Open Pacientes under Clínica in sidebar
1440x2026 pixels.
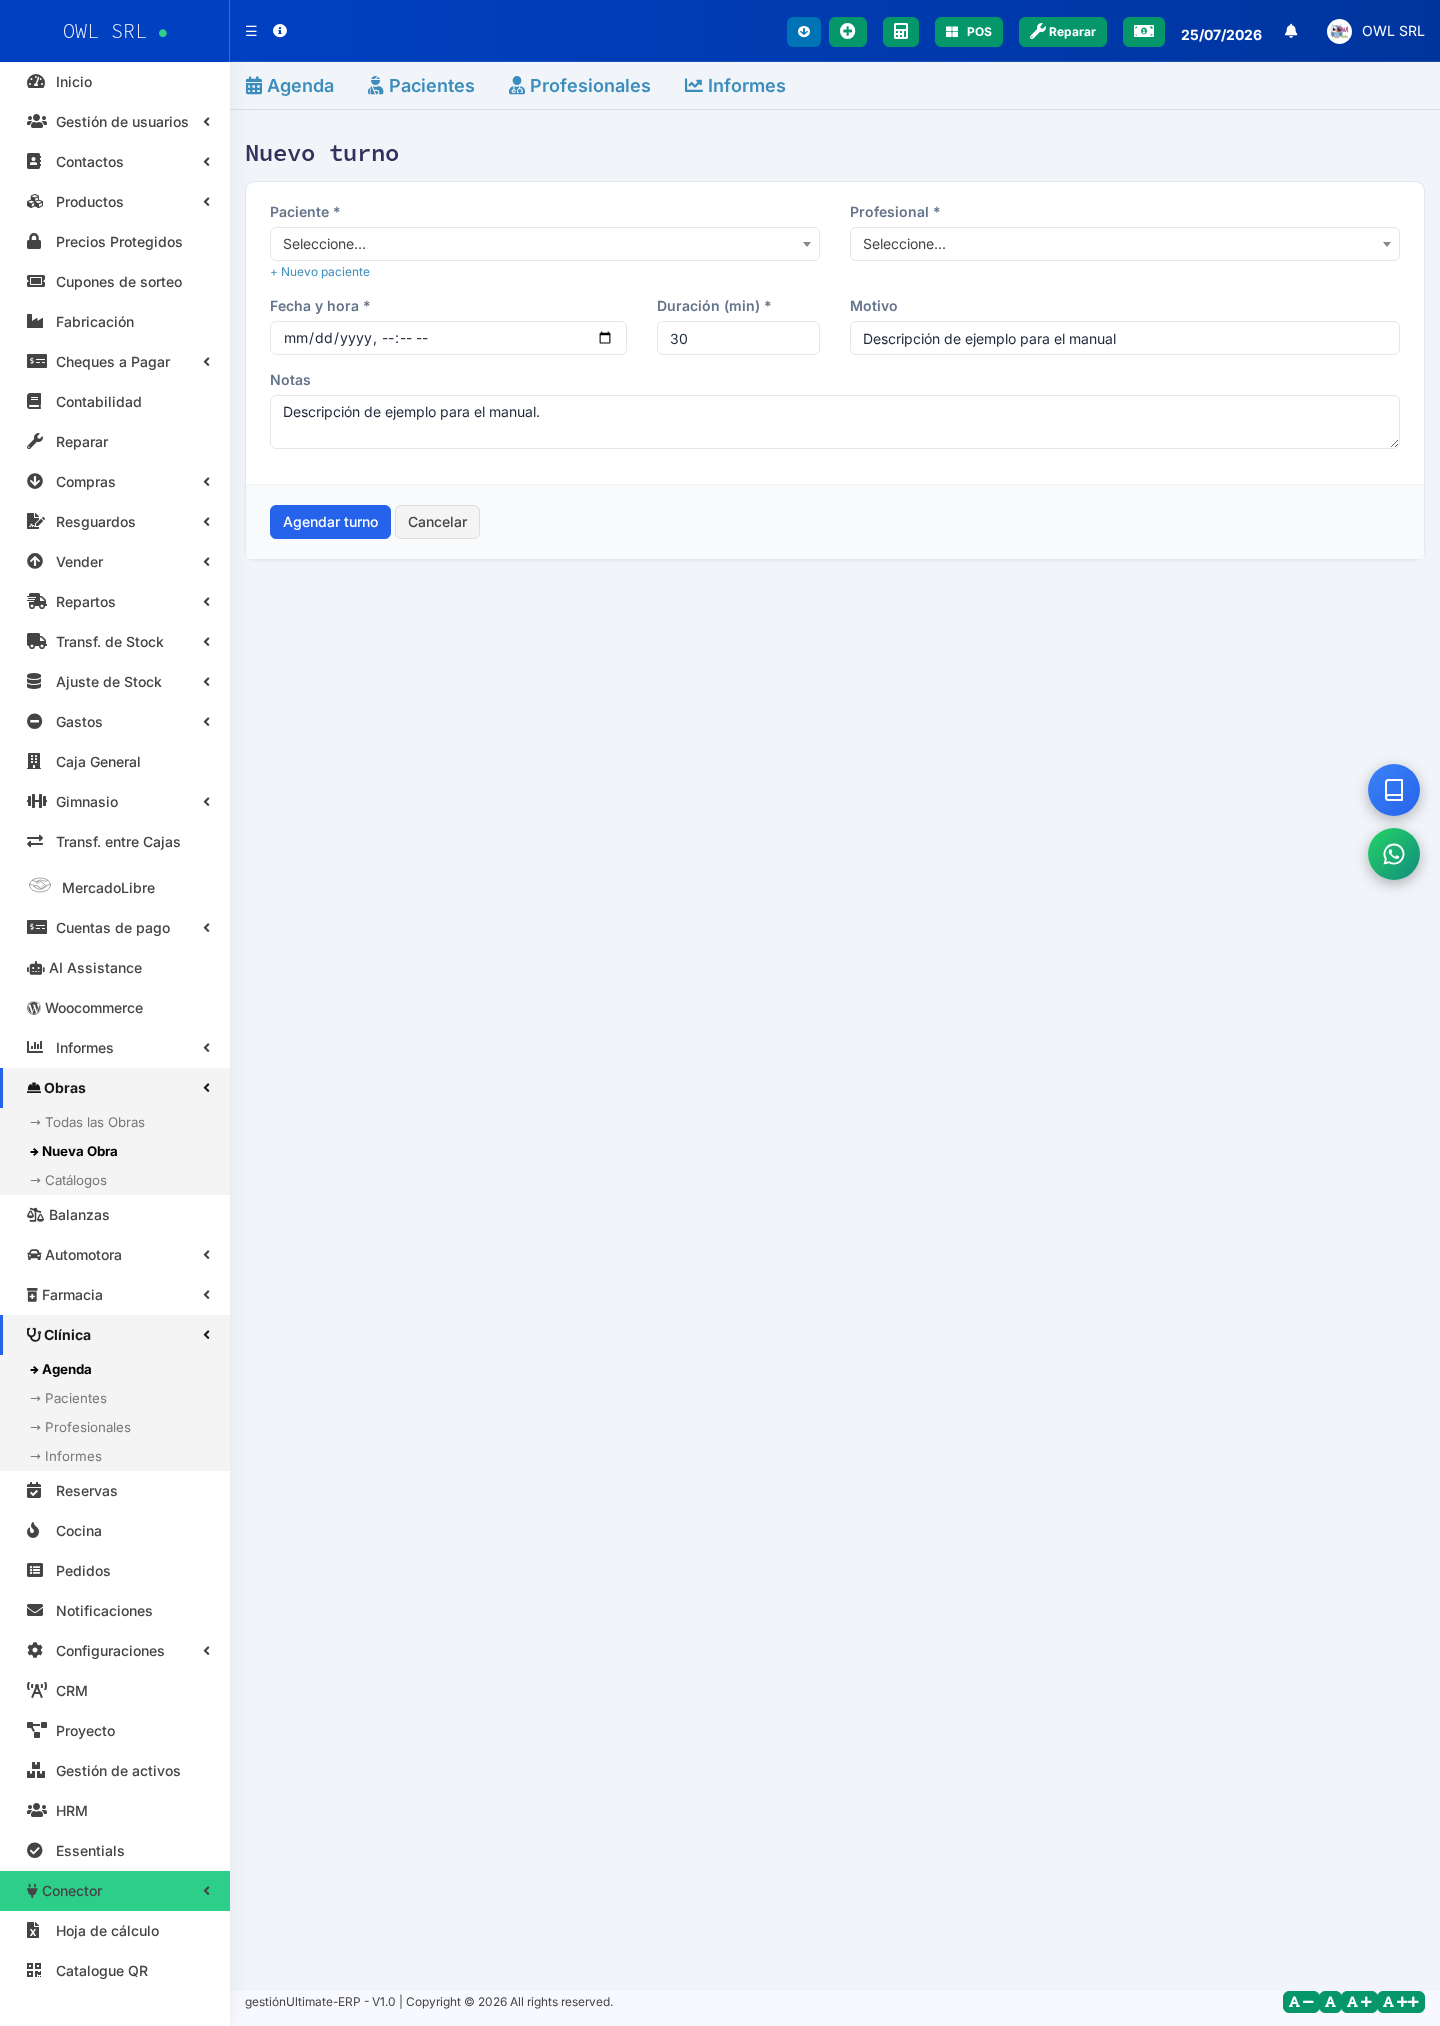tap(115, 1398)
